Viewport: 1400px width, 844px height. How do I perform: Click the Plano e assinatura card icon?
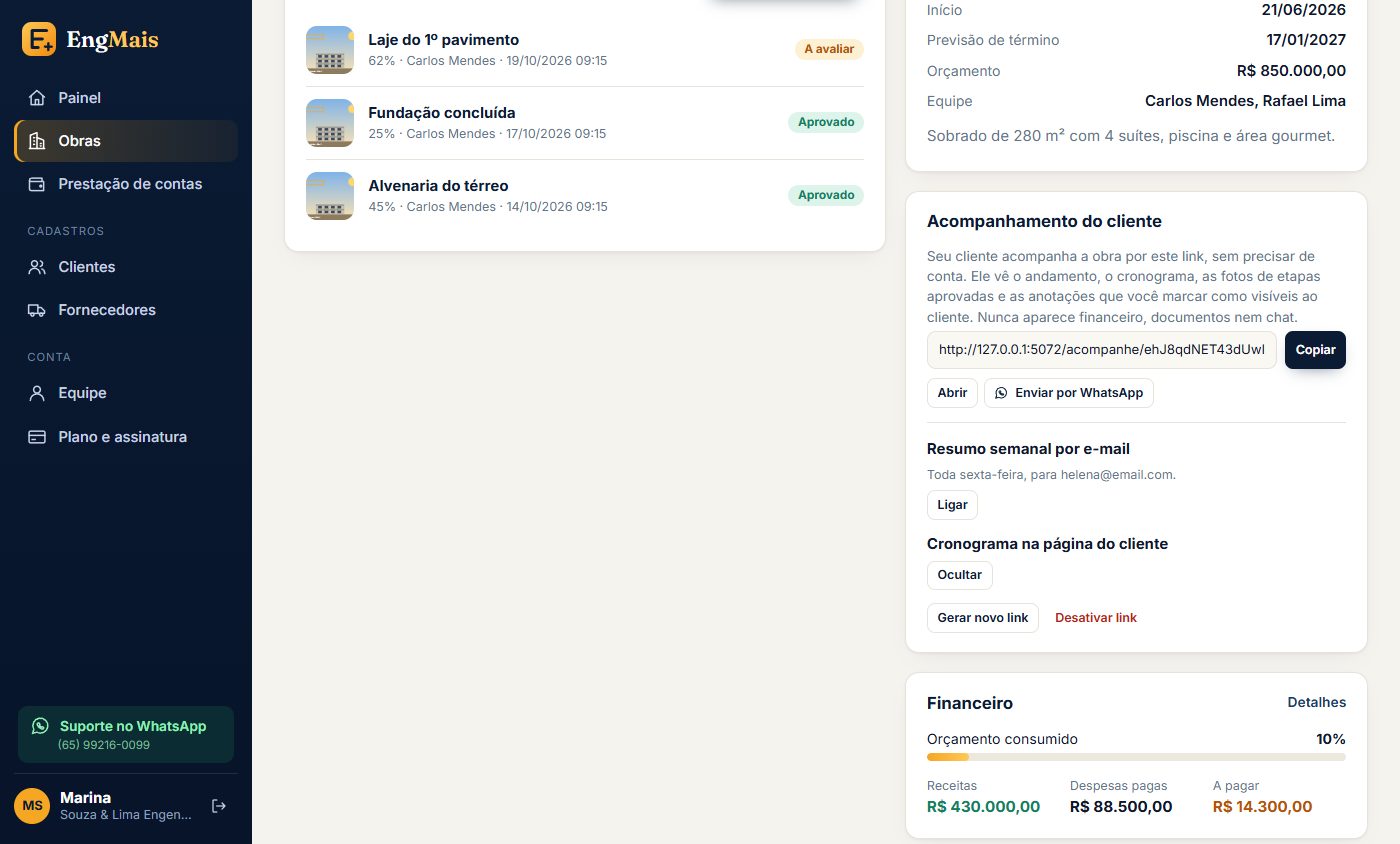pos(37,437)
